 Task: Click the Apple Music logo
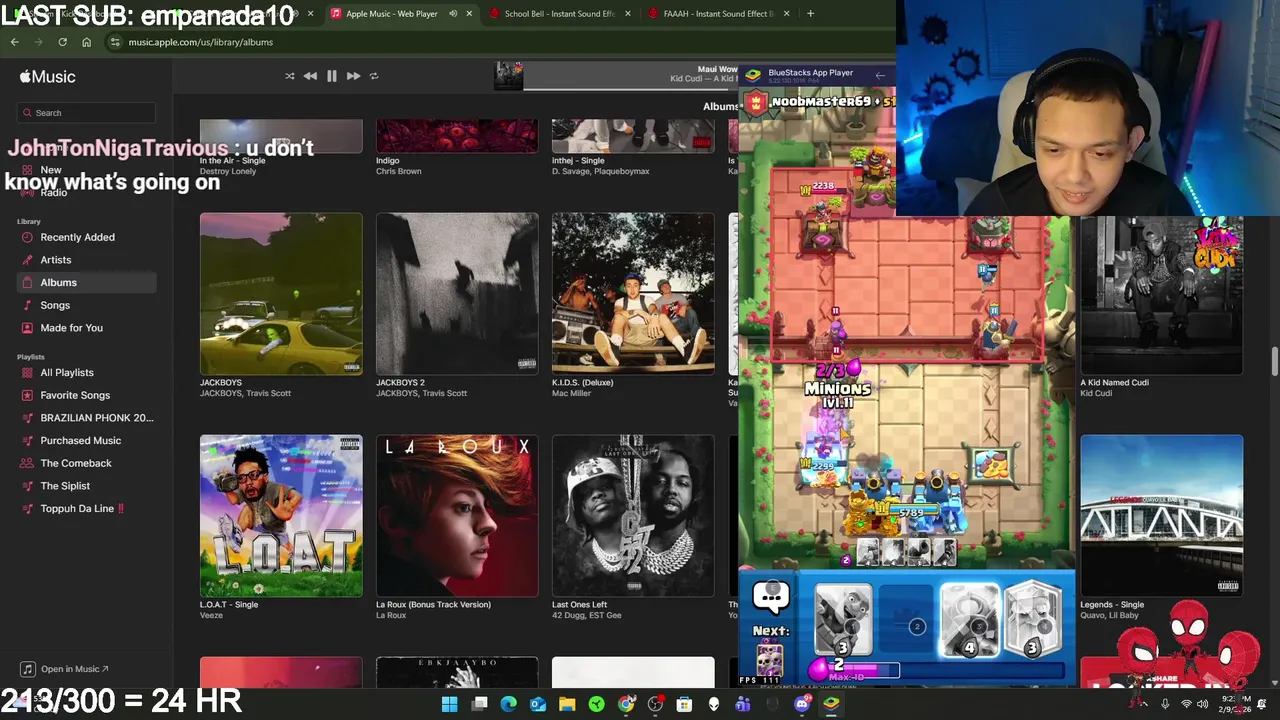click(x=47, y=77)
